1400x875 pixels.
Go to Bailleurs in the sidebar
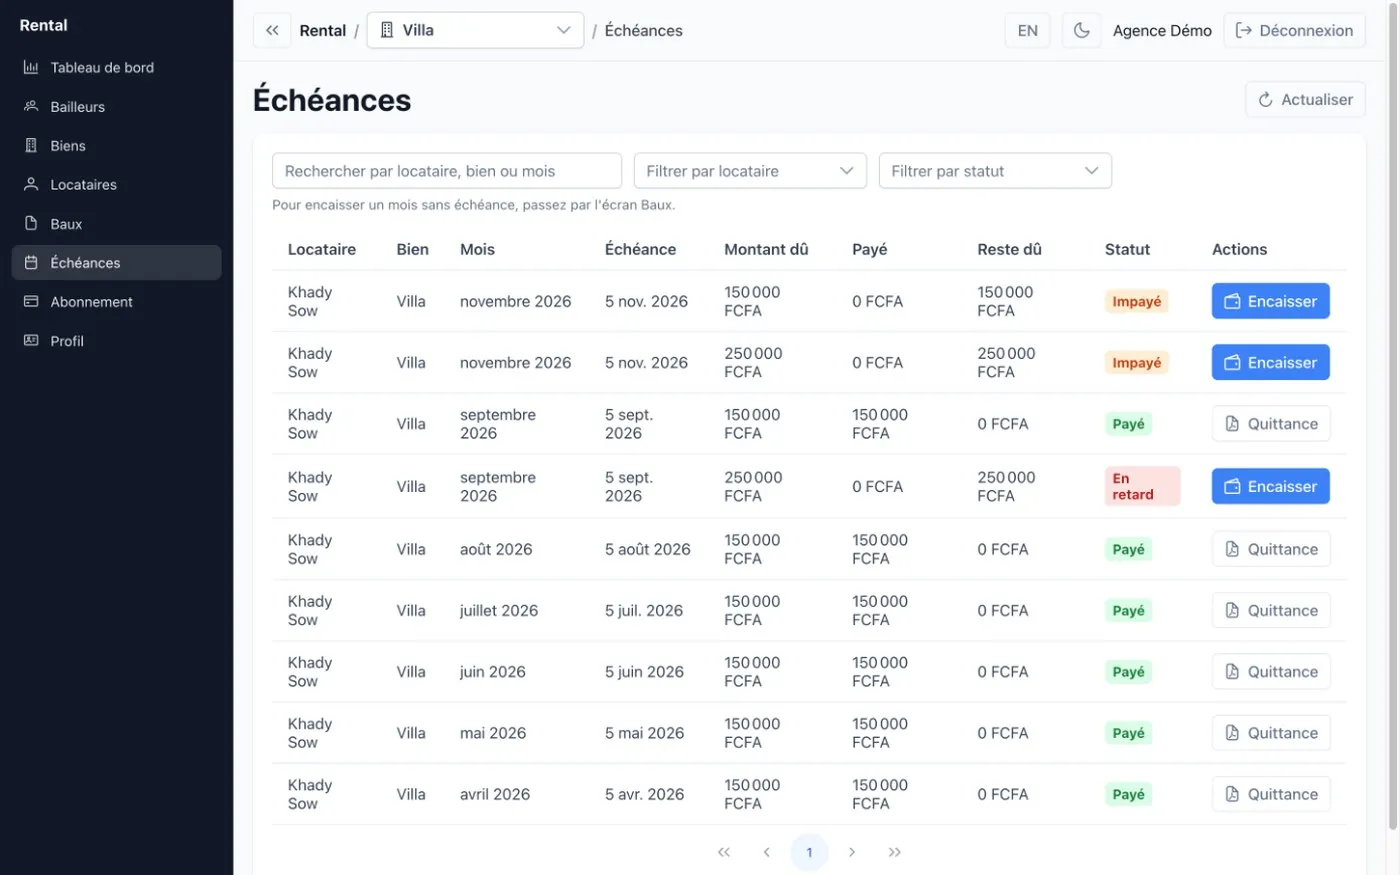(116, 107)
